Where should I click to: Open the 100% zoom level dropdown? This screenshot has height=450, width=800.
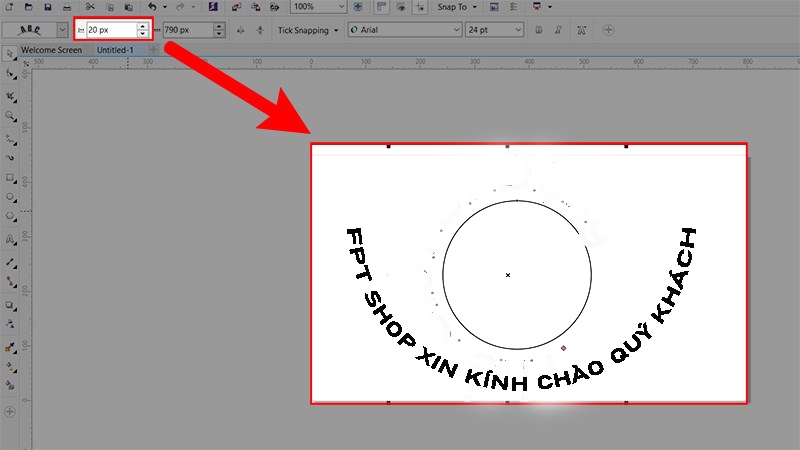click(341, 7)
